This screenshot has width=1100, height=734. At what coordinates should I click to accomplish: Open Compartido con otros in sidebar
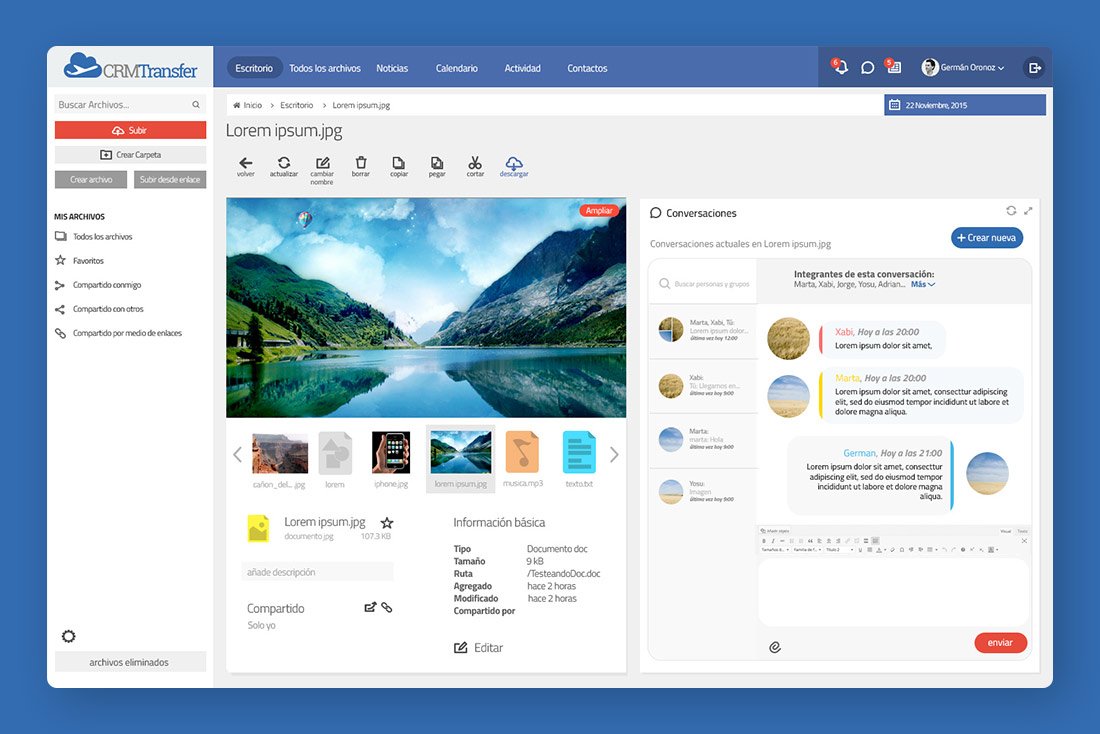(x=99, y=309)
